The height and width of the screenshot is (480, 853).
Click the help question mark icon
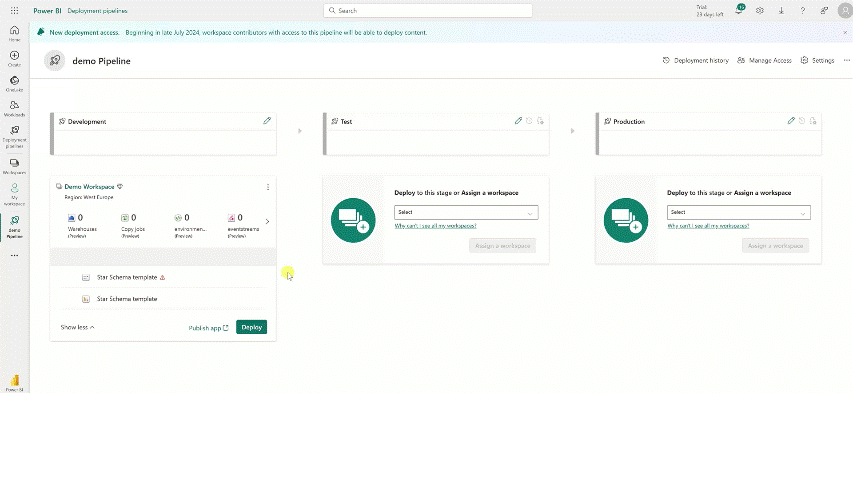[x=802, y=10]
